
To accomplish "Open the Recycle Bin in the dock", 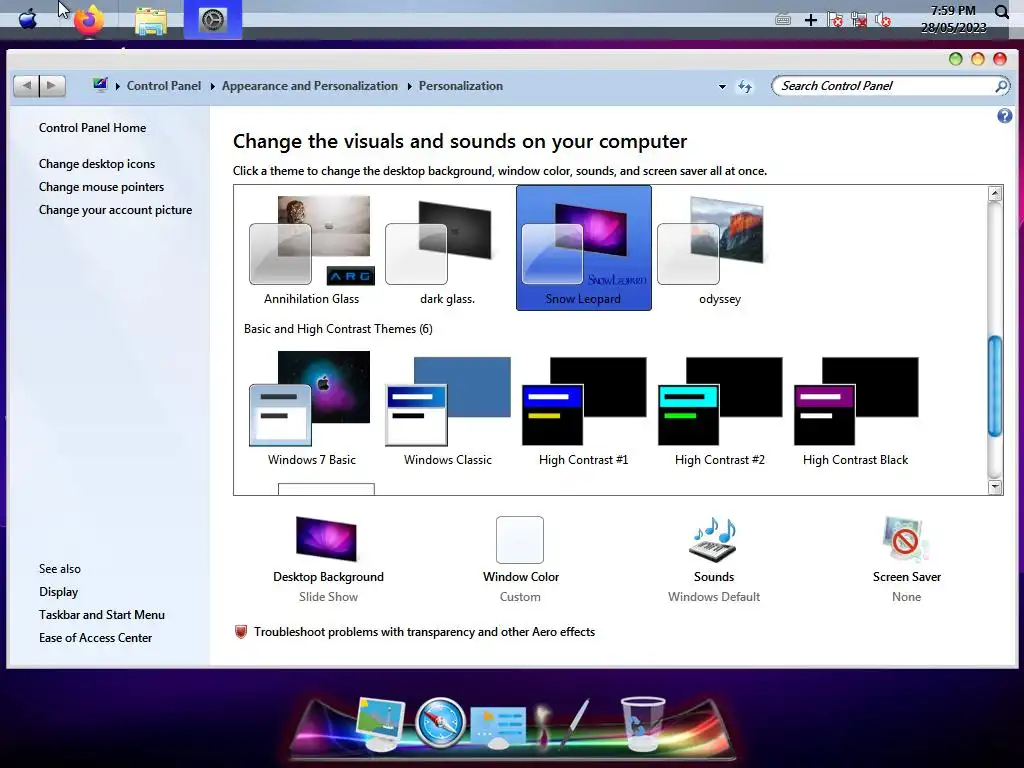I will (x=642, y=724).
